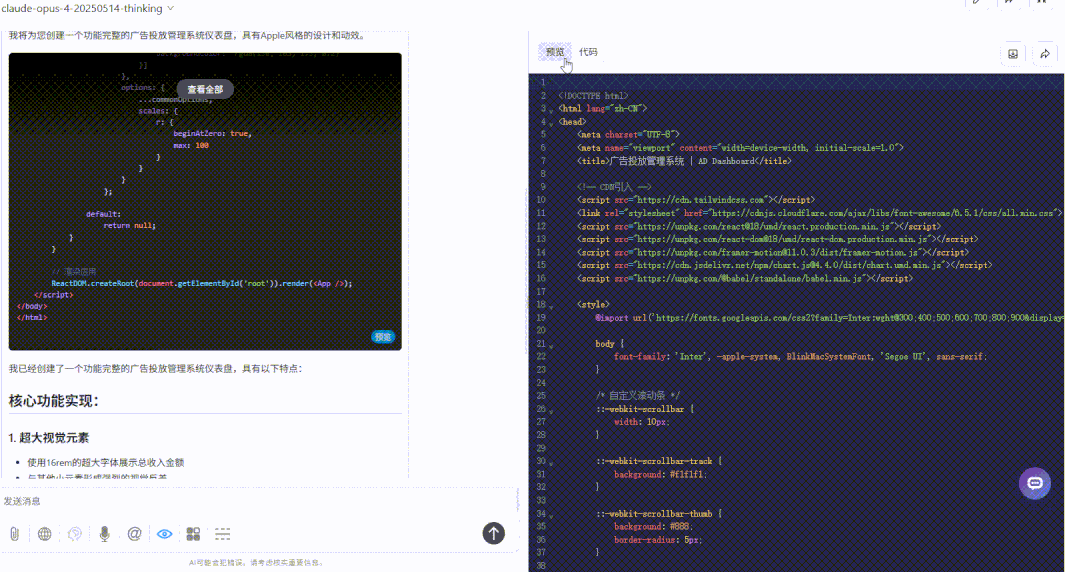Image resolution: width=1065 pixels, height=572 pixels.
Task: Attach a file with the paperclip icon
Action: tap(14, 534)
